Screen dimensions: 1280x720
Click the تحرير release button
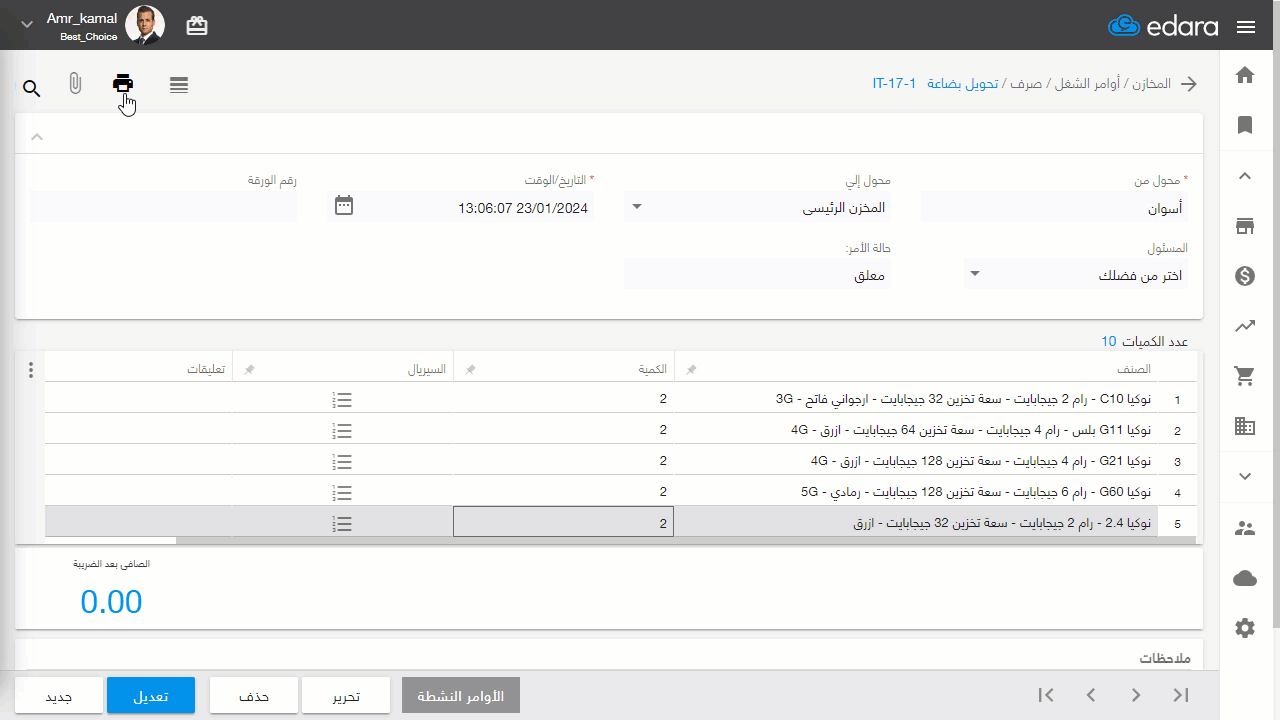tap(346, 696)
